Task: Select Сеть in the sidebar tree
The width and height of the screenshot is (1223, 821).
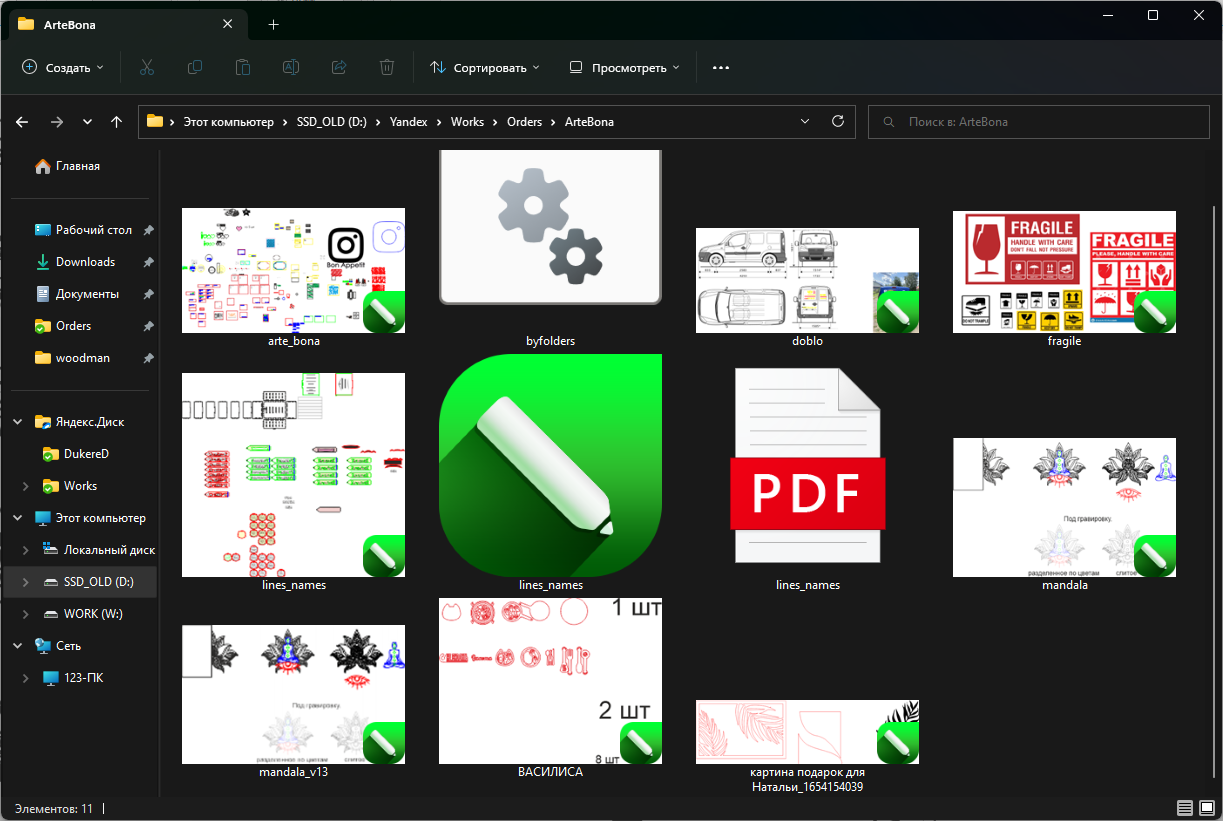Action: [58, 646]
